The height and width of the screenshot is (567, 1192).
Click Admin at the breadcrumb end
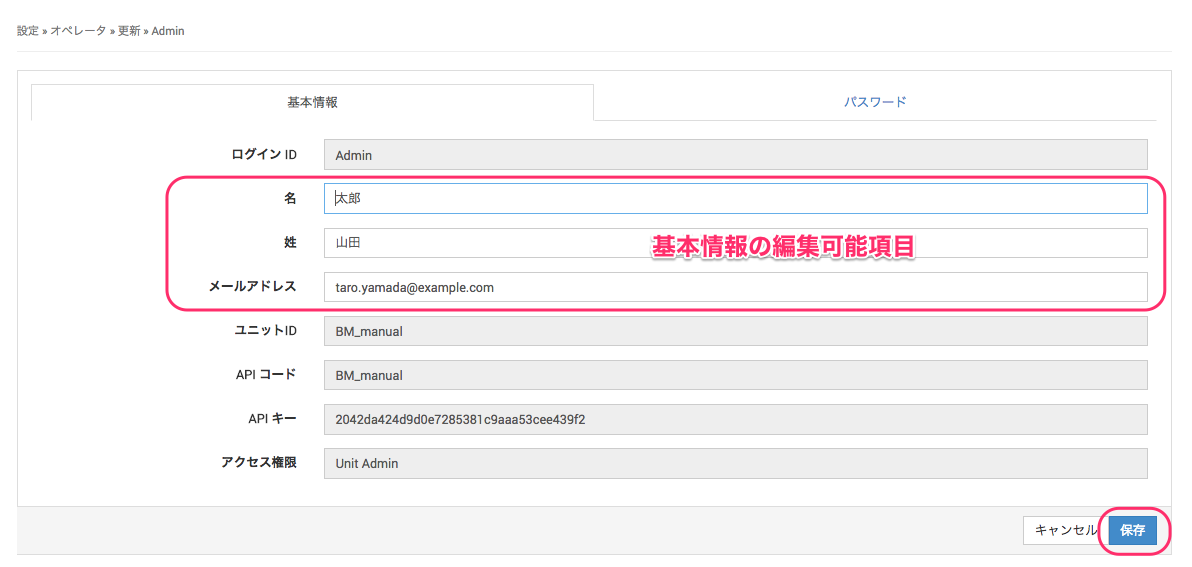(168, 31)
